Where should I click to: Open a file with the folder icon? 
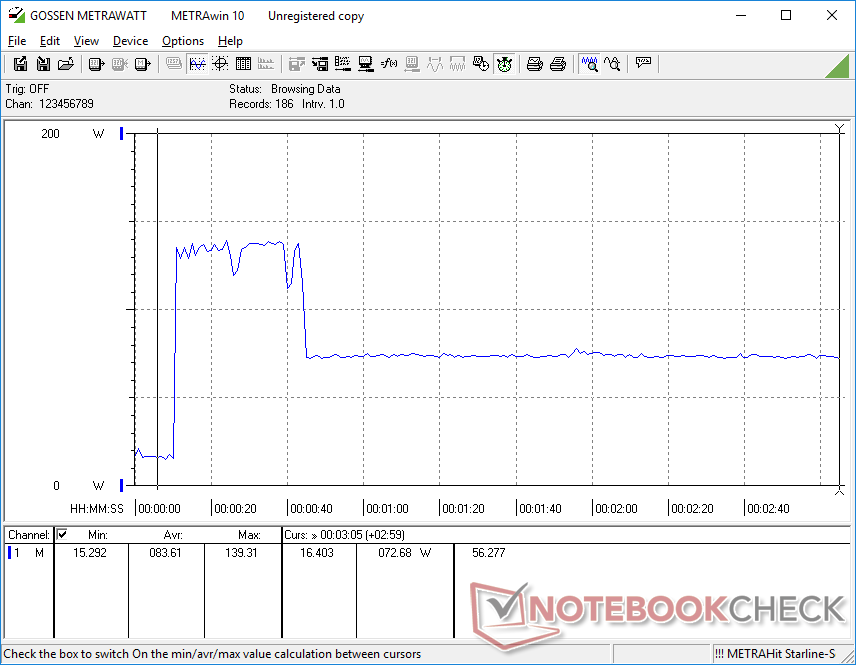point(66,64)
